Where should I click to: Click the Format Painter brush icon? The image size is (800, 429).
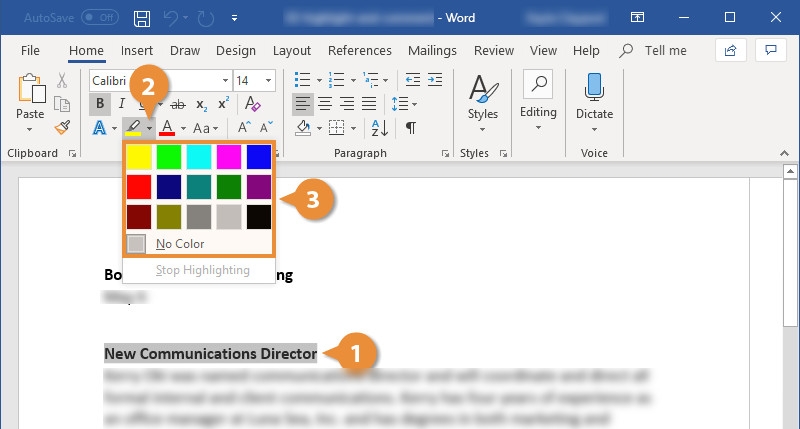62,127
